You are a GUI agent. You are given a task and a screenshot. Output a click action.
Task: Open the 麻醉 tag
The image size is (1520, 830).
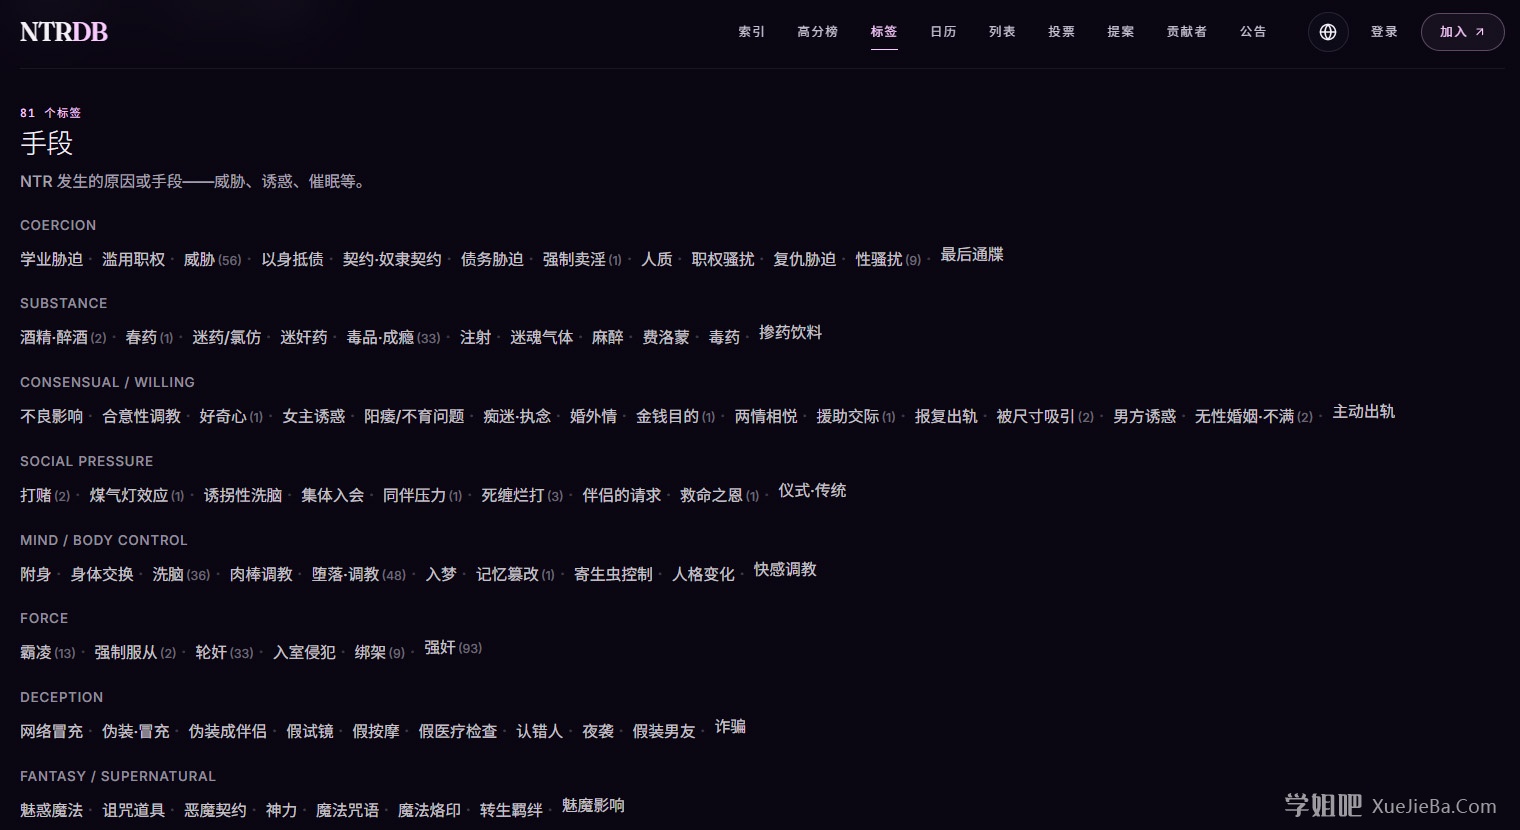tap(607, 337)
